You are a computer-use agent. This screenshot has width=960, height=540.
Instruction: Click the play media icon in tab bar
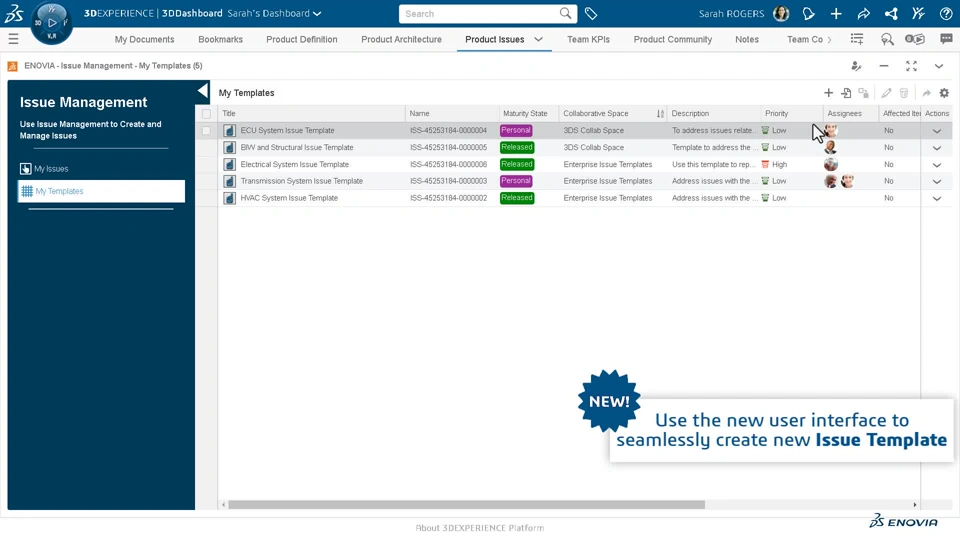[915, 39]
